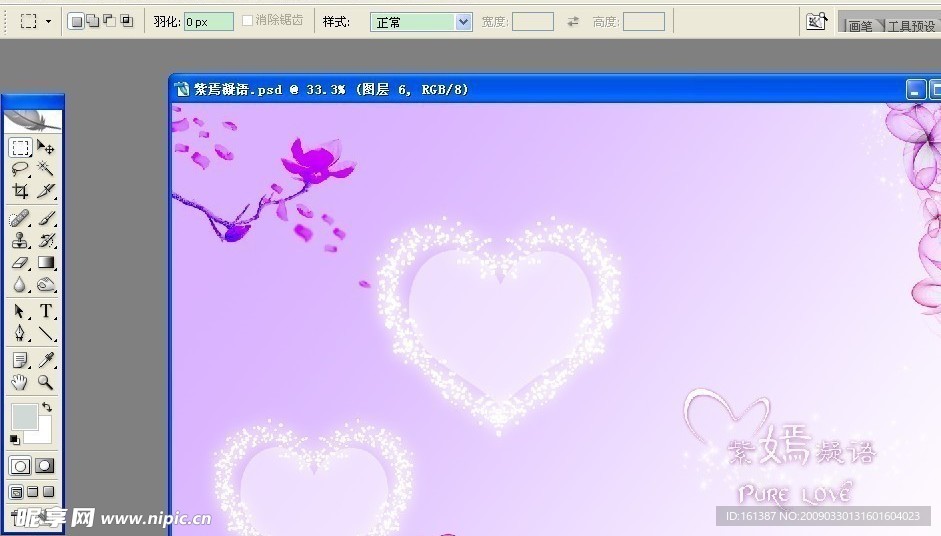Image resolution: width=941 pixels, height=536 pixels.
Task: Select the Magic Wand tool
Action: (46, 169)
